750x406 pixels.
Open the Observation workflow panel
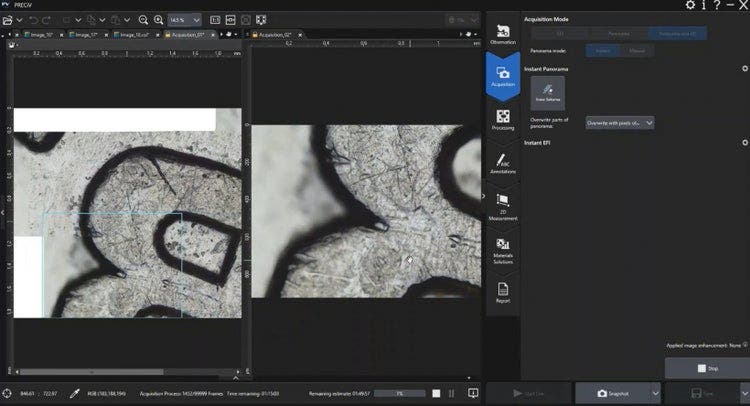point(502,34)
